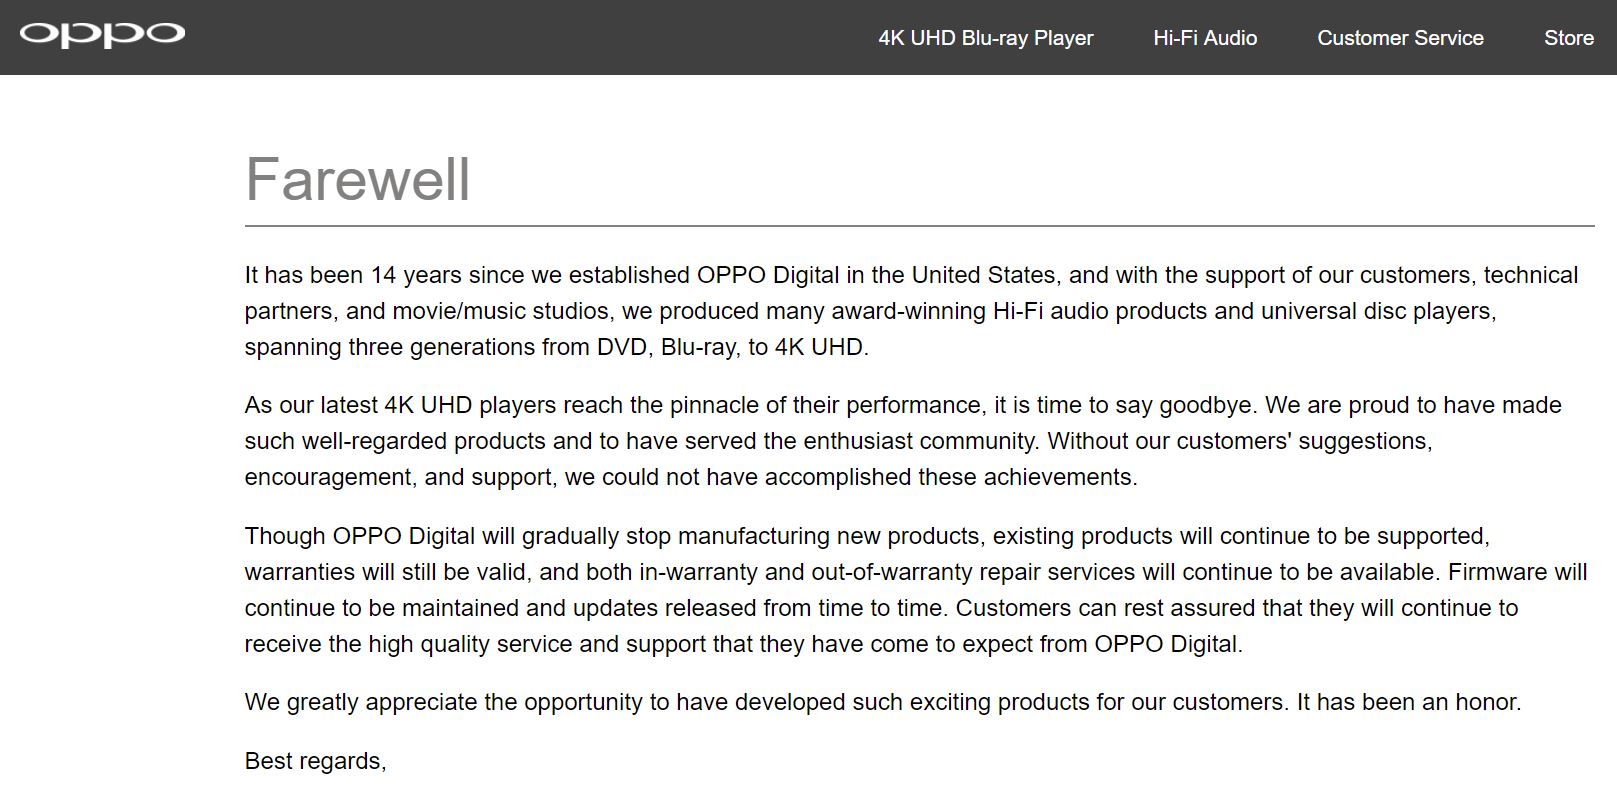
Task: Open the Hi-Fi Audio menu
Action: coord(1205,38)
